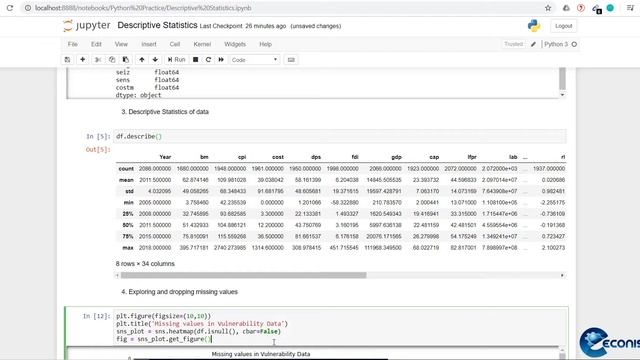Copy the selected cells with the toolbar icon
Screen dimensions: 640x360
112,60
